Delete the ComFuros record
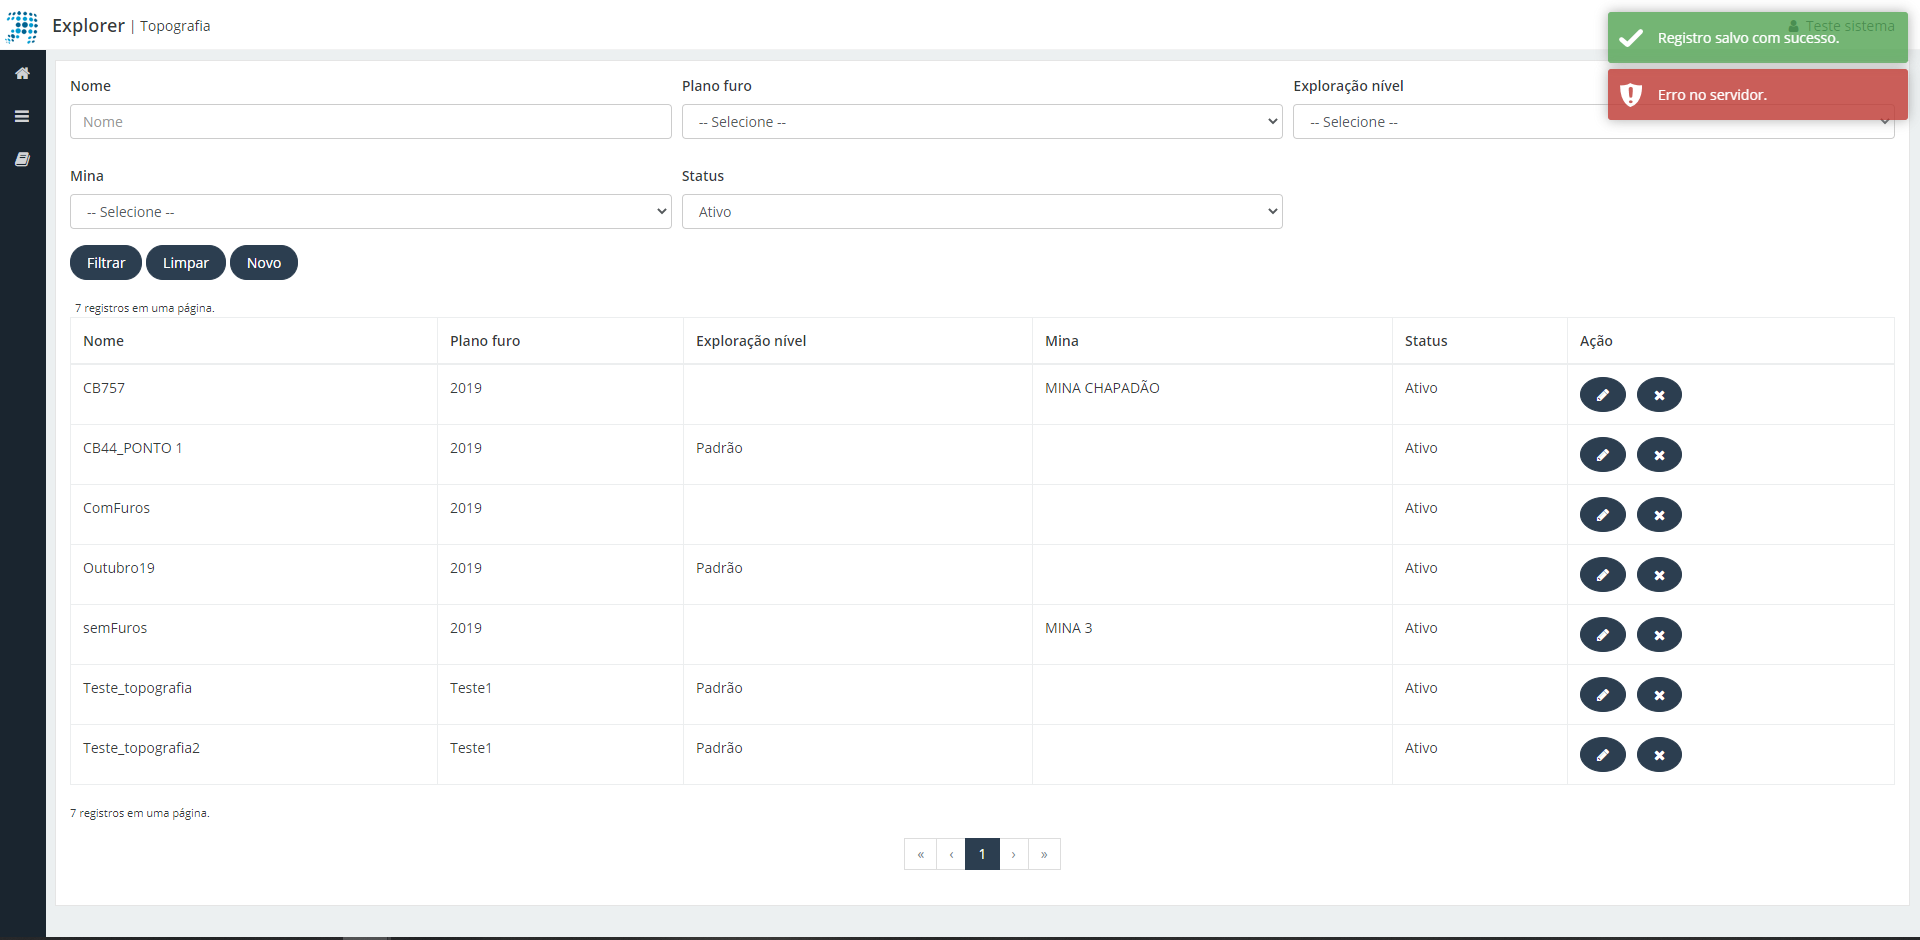The width and height of the screenshot is (1920, 940). coord(1659,515)
